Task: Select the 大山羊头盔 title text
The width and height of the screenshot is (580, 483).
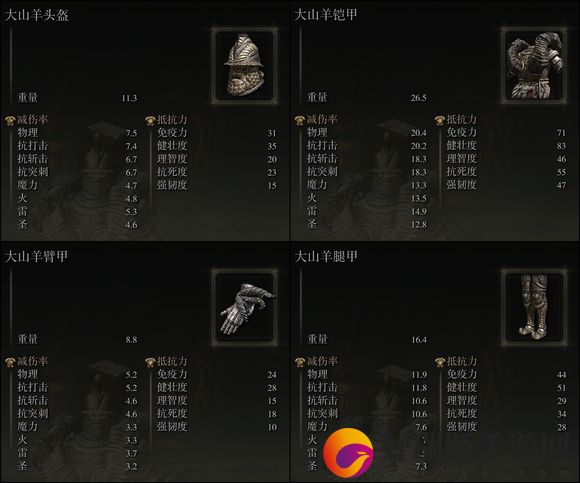Action: [37, 15]
